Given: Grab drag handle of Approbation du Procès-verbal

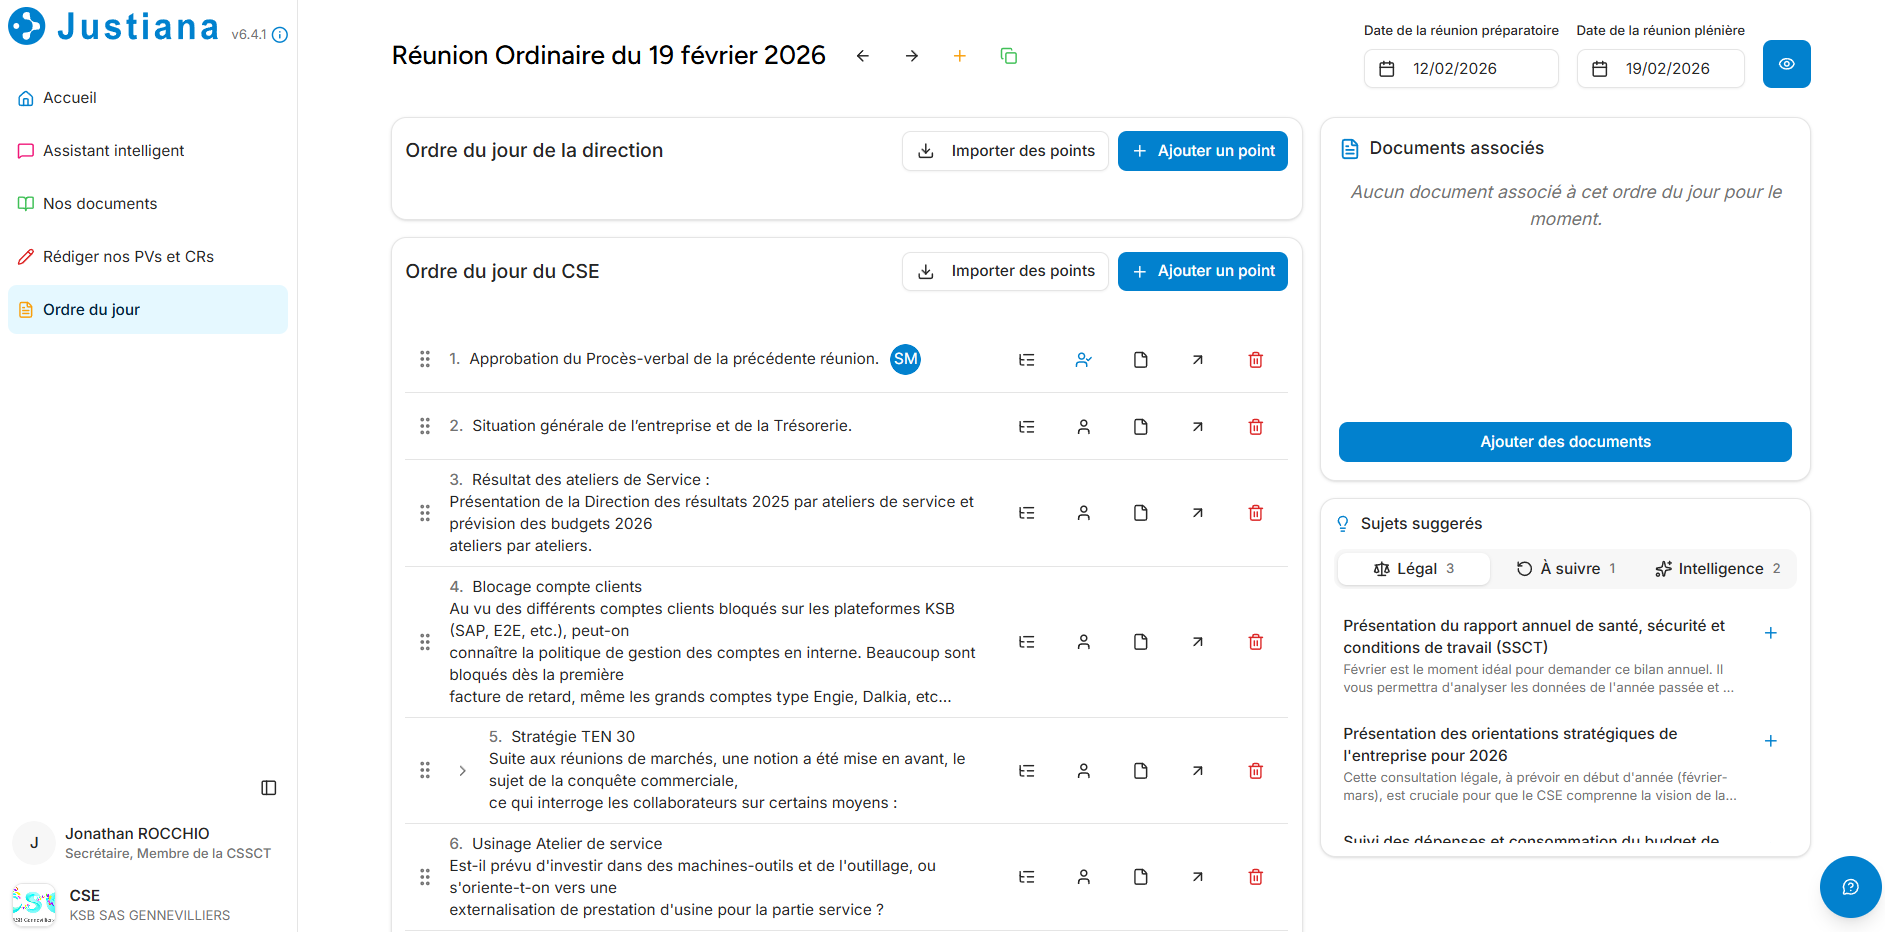Looking at the screenshot, I should 425,359.
